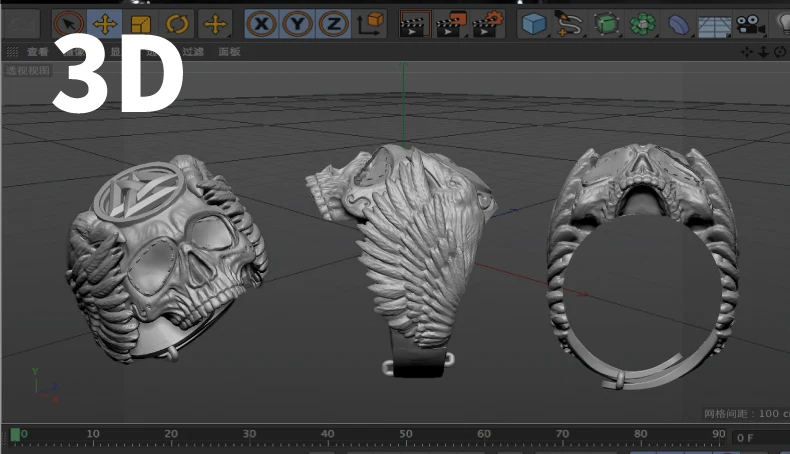Jump to frame 70 on timeline
Image resolution: width=790 pixels, height=454 pixels.
tap(562, 434)
